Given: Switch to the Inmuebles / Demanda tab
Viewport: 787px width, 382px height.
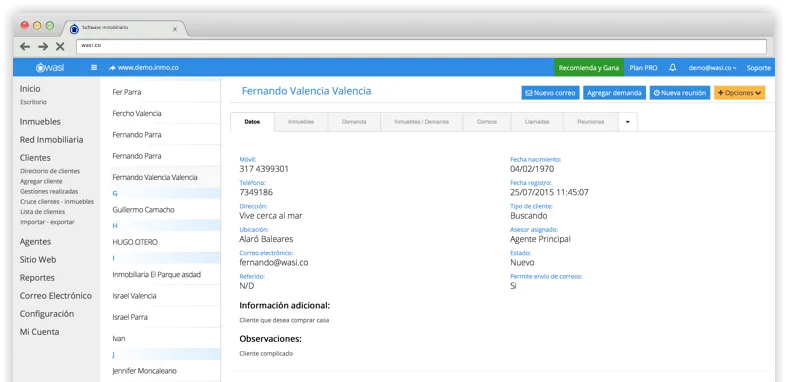Looking at the screenshot, I should point(422,122).
